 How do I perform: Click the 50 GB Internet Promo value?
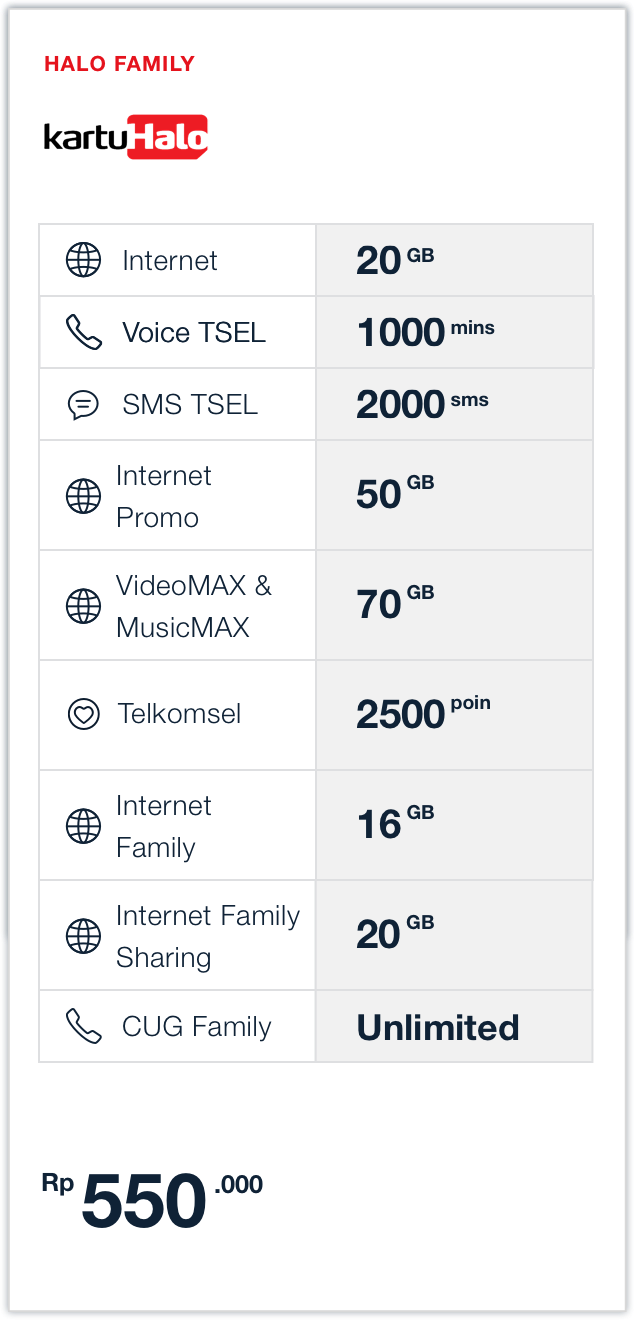[x=395, y=494]
